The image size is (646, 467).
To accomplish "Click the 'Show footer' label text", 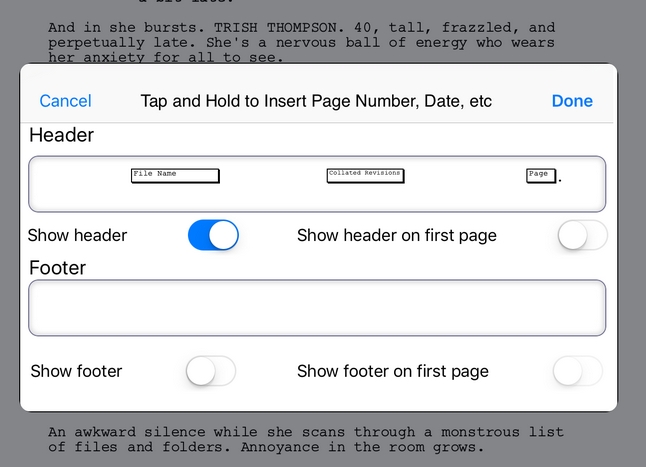I will pos(76,371).
